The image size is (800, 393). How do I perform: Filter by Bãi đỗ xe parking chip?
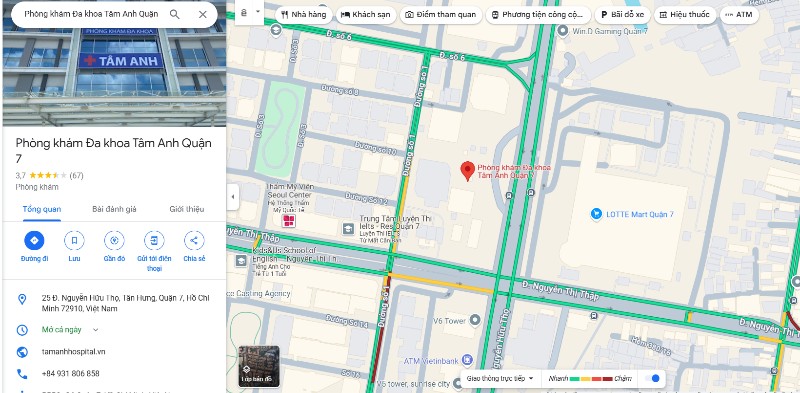click(x=622, y=15)
